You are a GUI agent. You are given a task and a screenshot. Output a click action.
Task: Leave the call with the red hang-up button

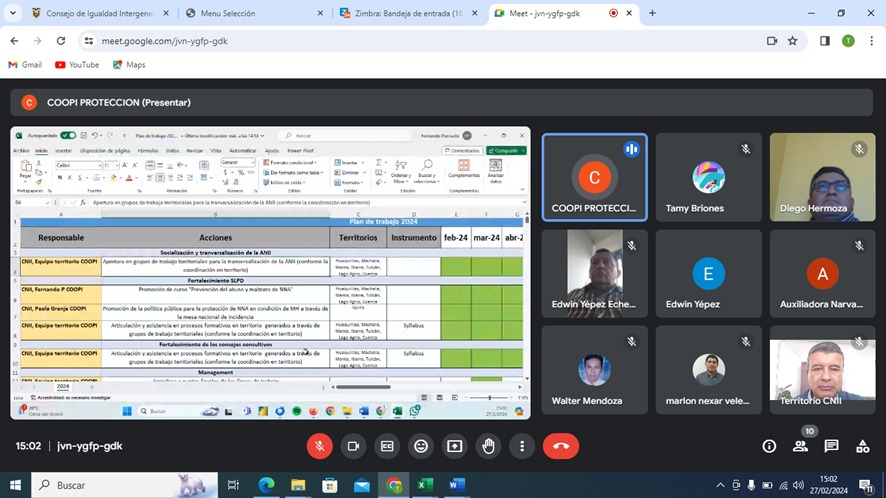click(x=560, y=446)
